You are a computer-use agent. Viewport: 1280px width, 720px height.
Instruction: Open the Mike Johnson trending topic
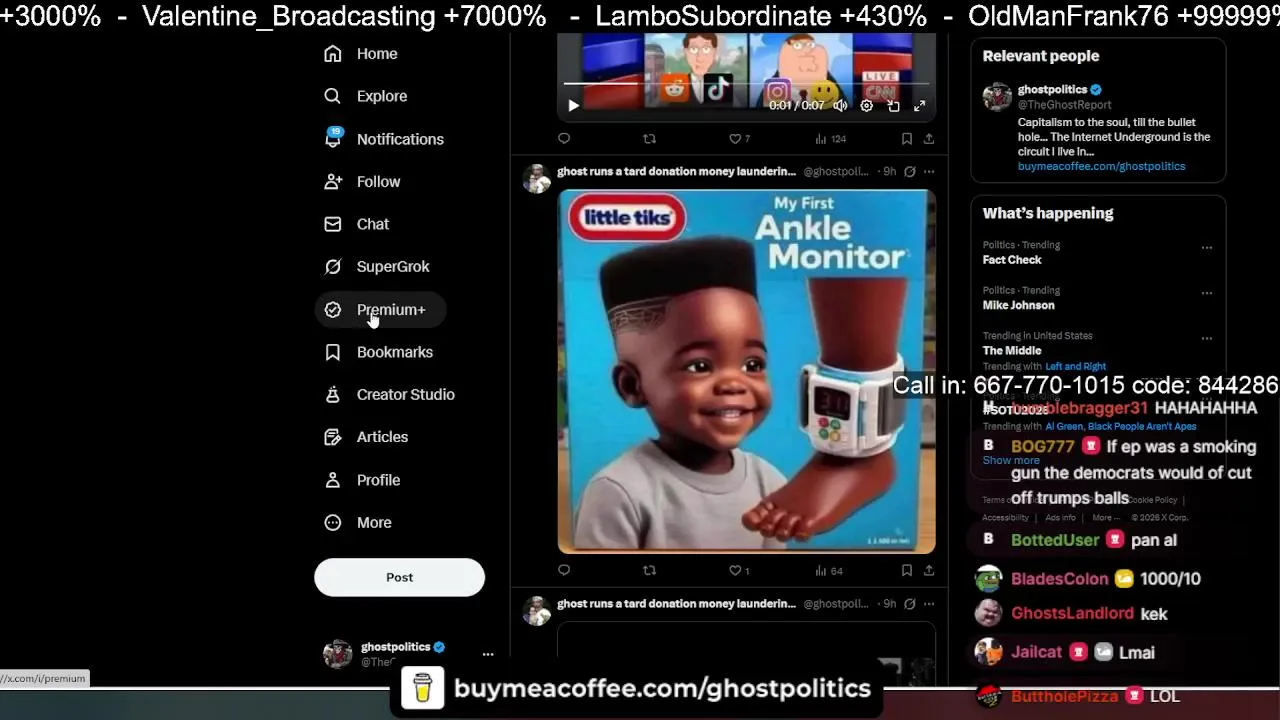(x=1018, y=305)
